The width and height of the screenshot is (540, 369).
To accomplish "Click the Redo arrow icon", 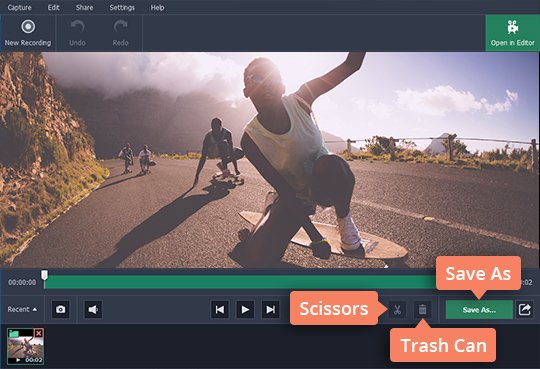I will (120, 27).
